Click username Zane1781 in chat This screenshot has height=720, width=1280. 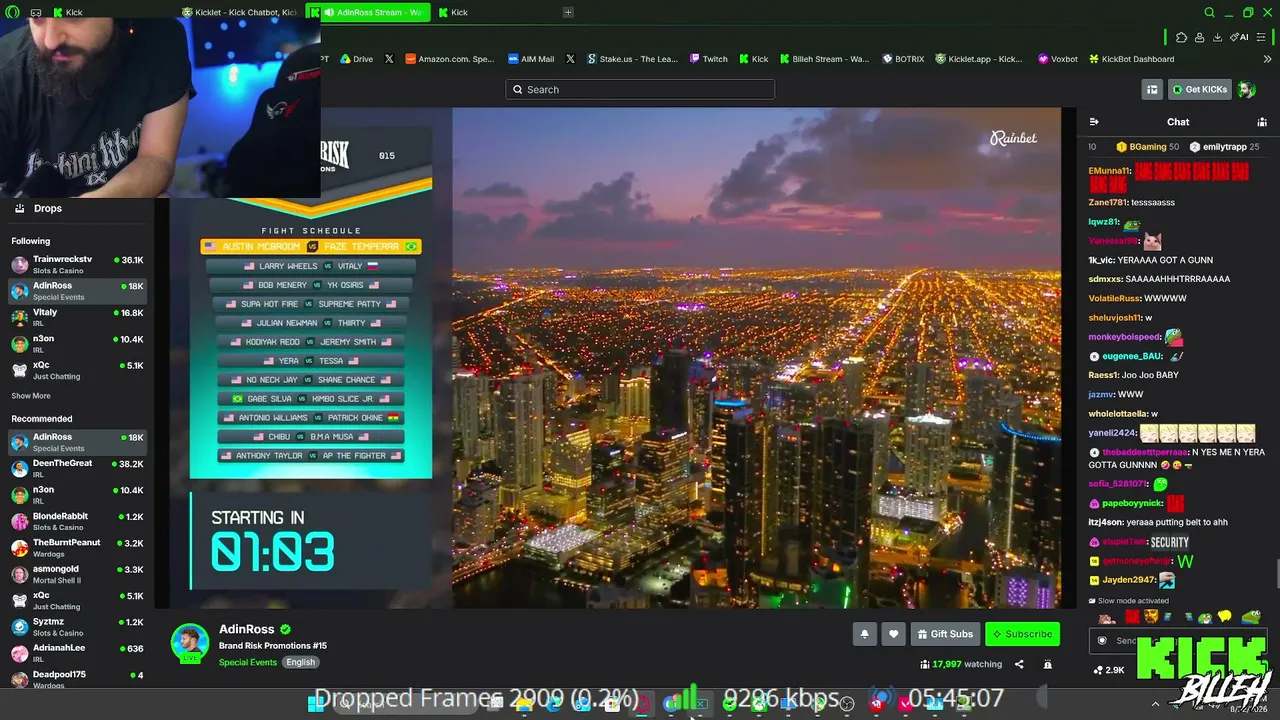pyautogui.click(x=1108, y=203)
